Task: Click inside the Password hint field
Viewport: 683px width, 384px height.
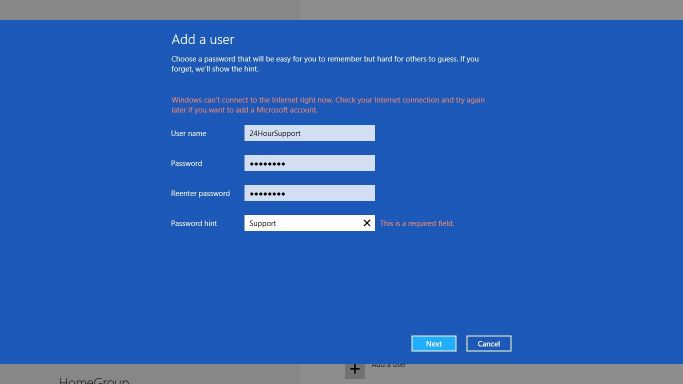Action: click(x=303, y=223)
